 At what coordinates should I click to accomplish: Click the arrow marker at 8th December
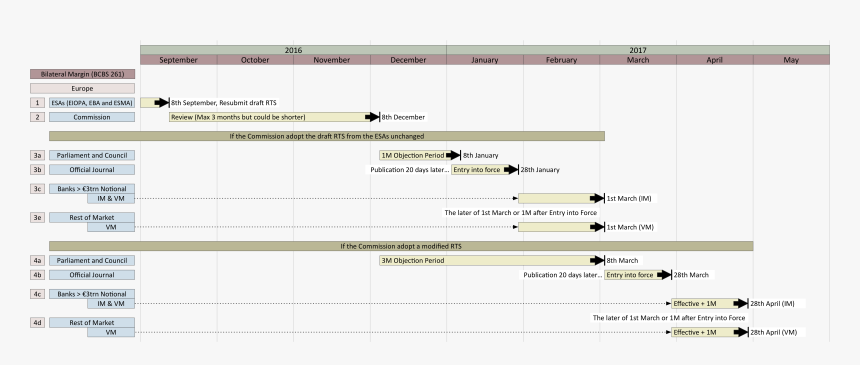click(x=372, y=117)
